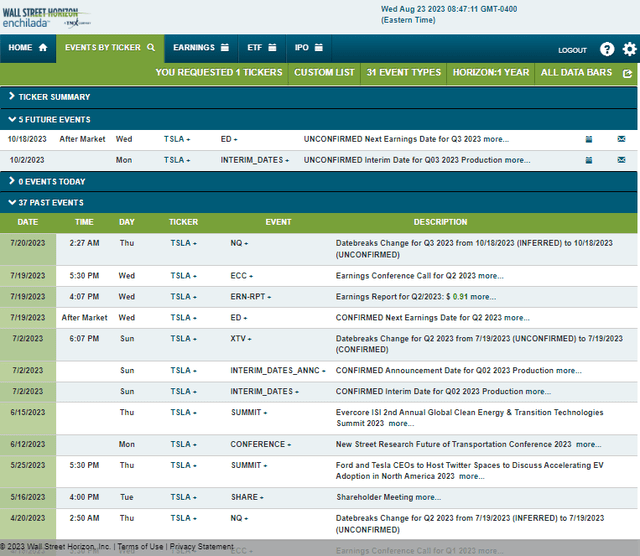Viewport: 640px width, 556px height.
Task: Sort by the EVENT column header
Action: tap(278, 222)
